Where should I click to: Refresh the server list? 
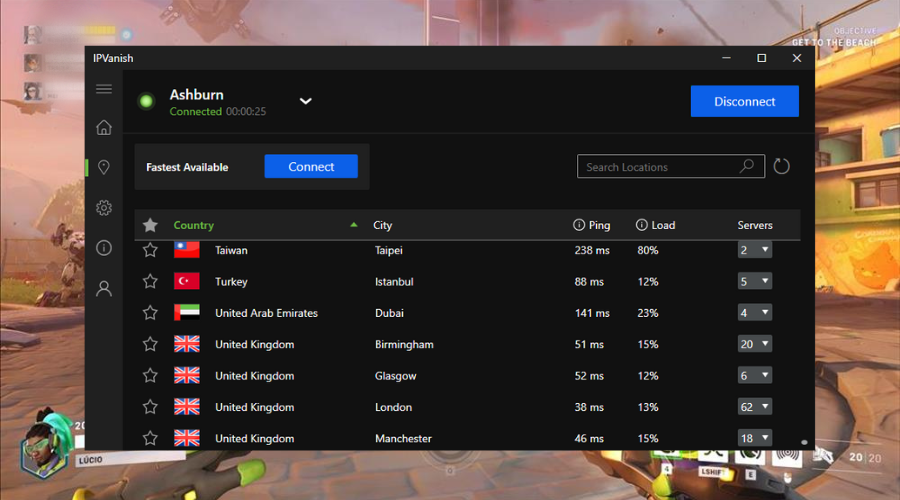point(781,166)
